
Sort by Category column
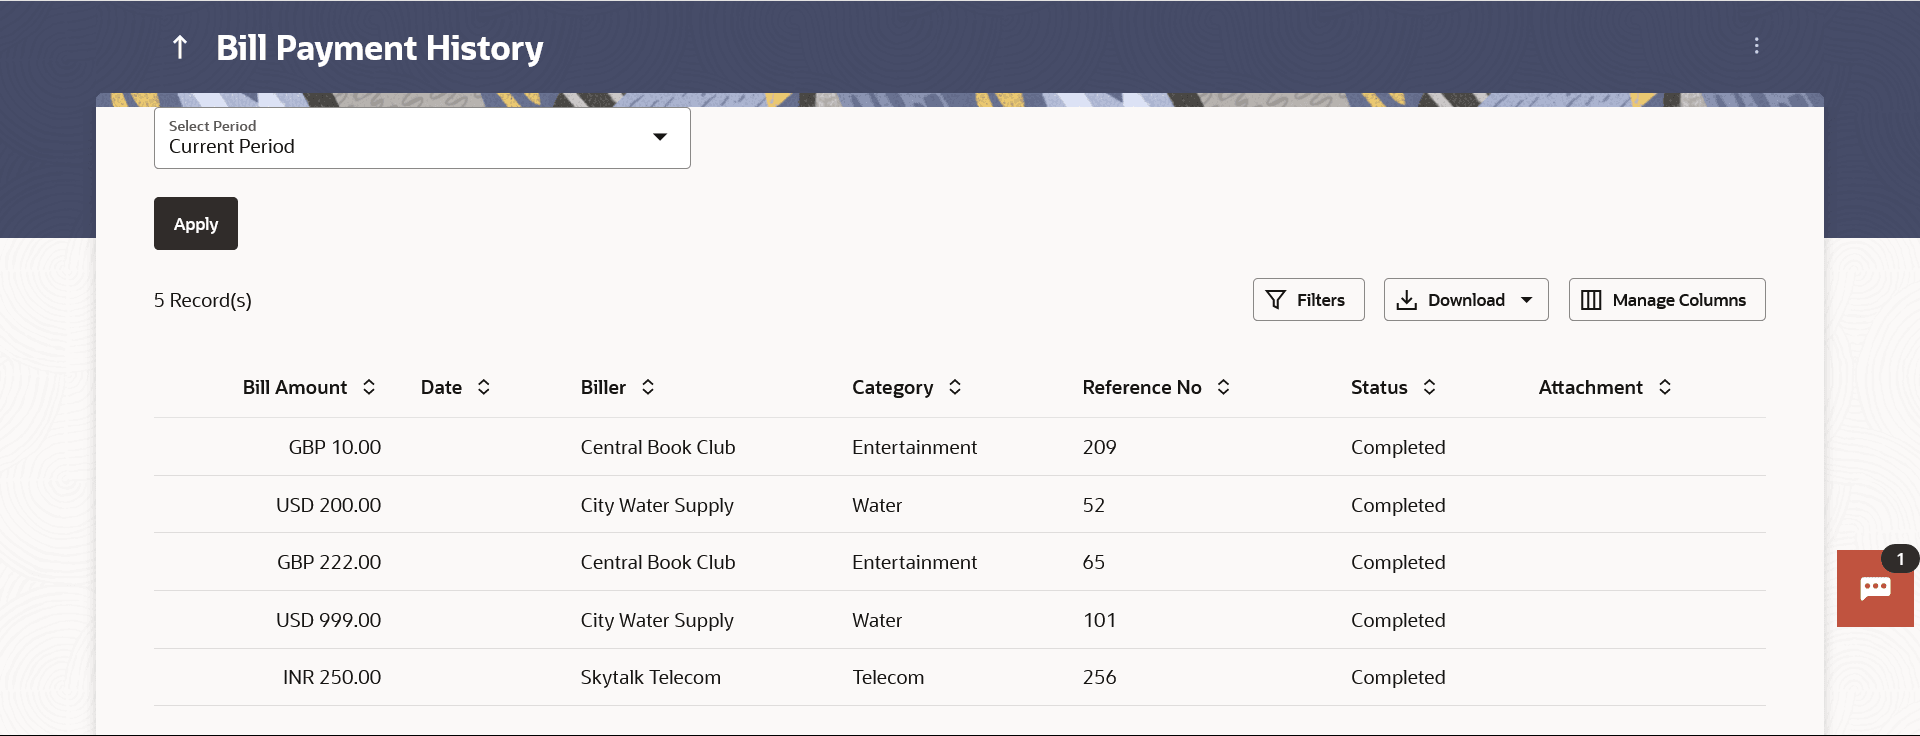click(x=955, y=387)
